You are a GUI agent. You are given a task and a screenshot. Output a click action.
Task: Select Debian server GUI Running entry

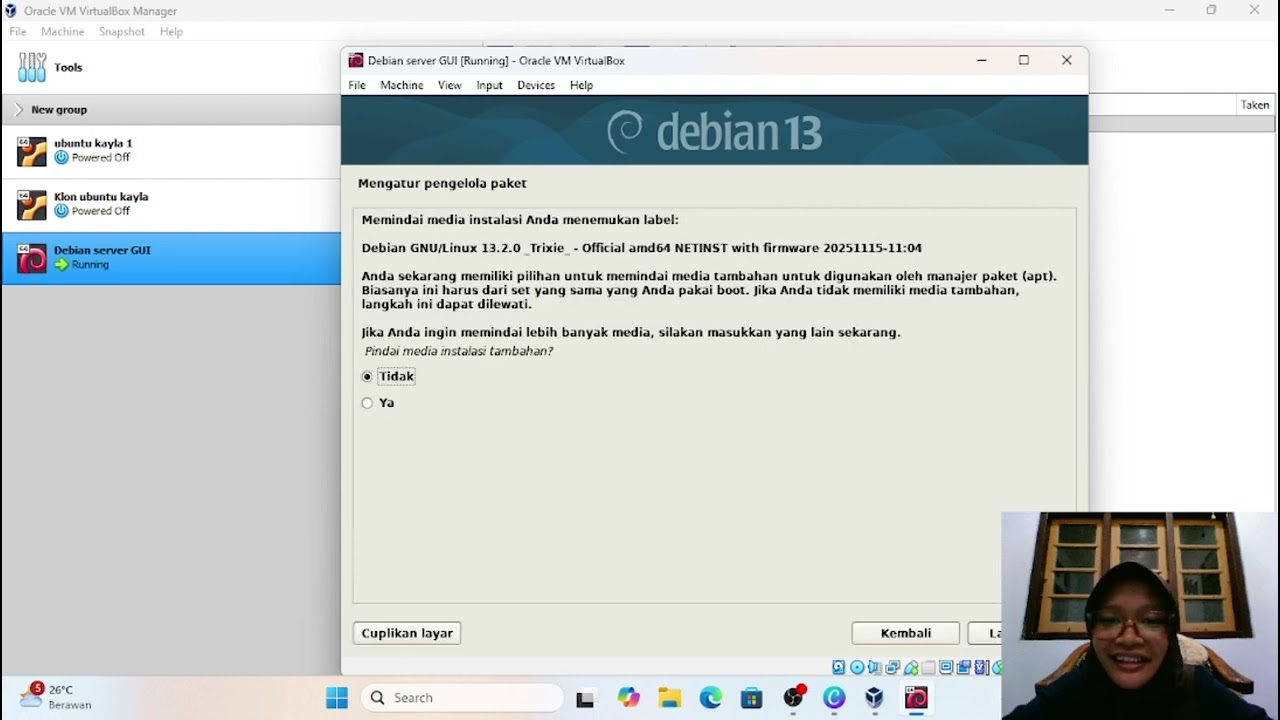click(170, 258)
